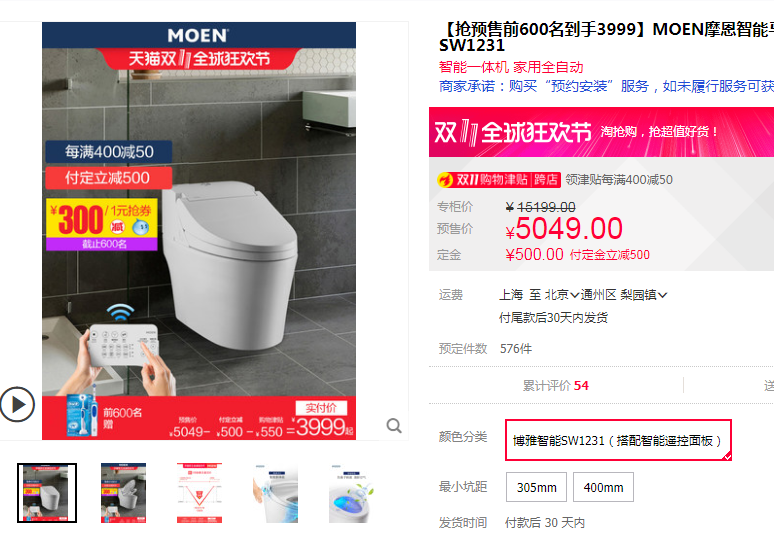Screen dimensions: 774x537
Task: Click 领津贴每满400减50 coupon link
Action: (619, 180)
